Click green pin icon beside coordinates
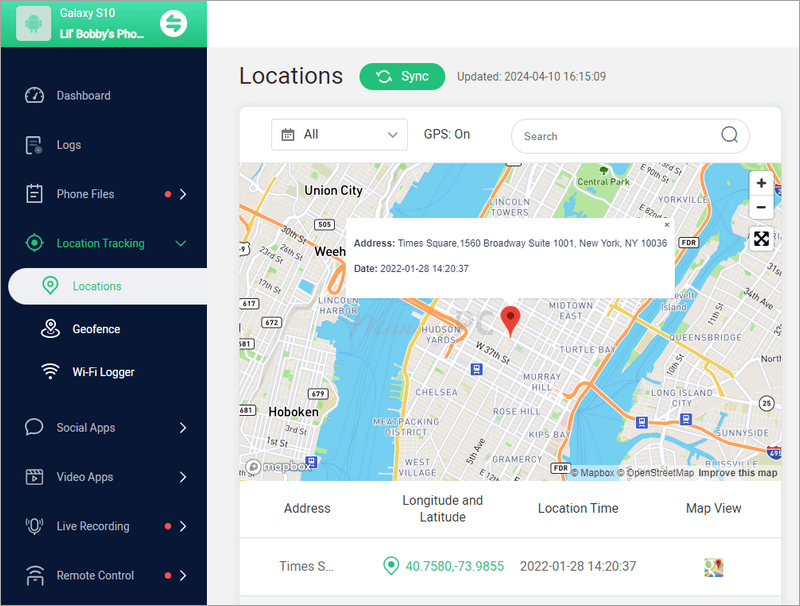The height and width of the screenshot is (606, 800). tap(391, 566)
